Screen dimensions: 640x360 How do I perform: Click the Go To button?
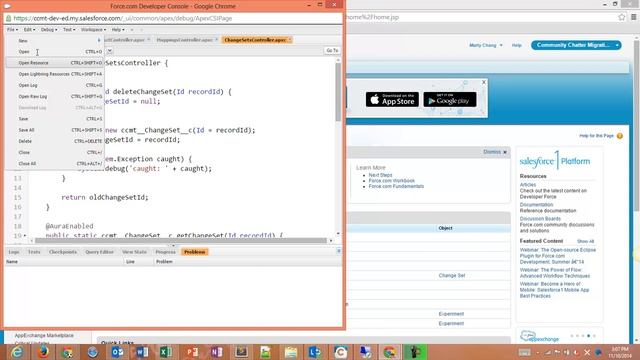point(332,51)
